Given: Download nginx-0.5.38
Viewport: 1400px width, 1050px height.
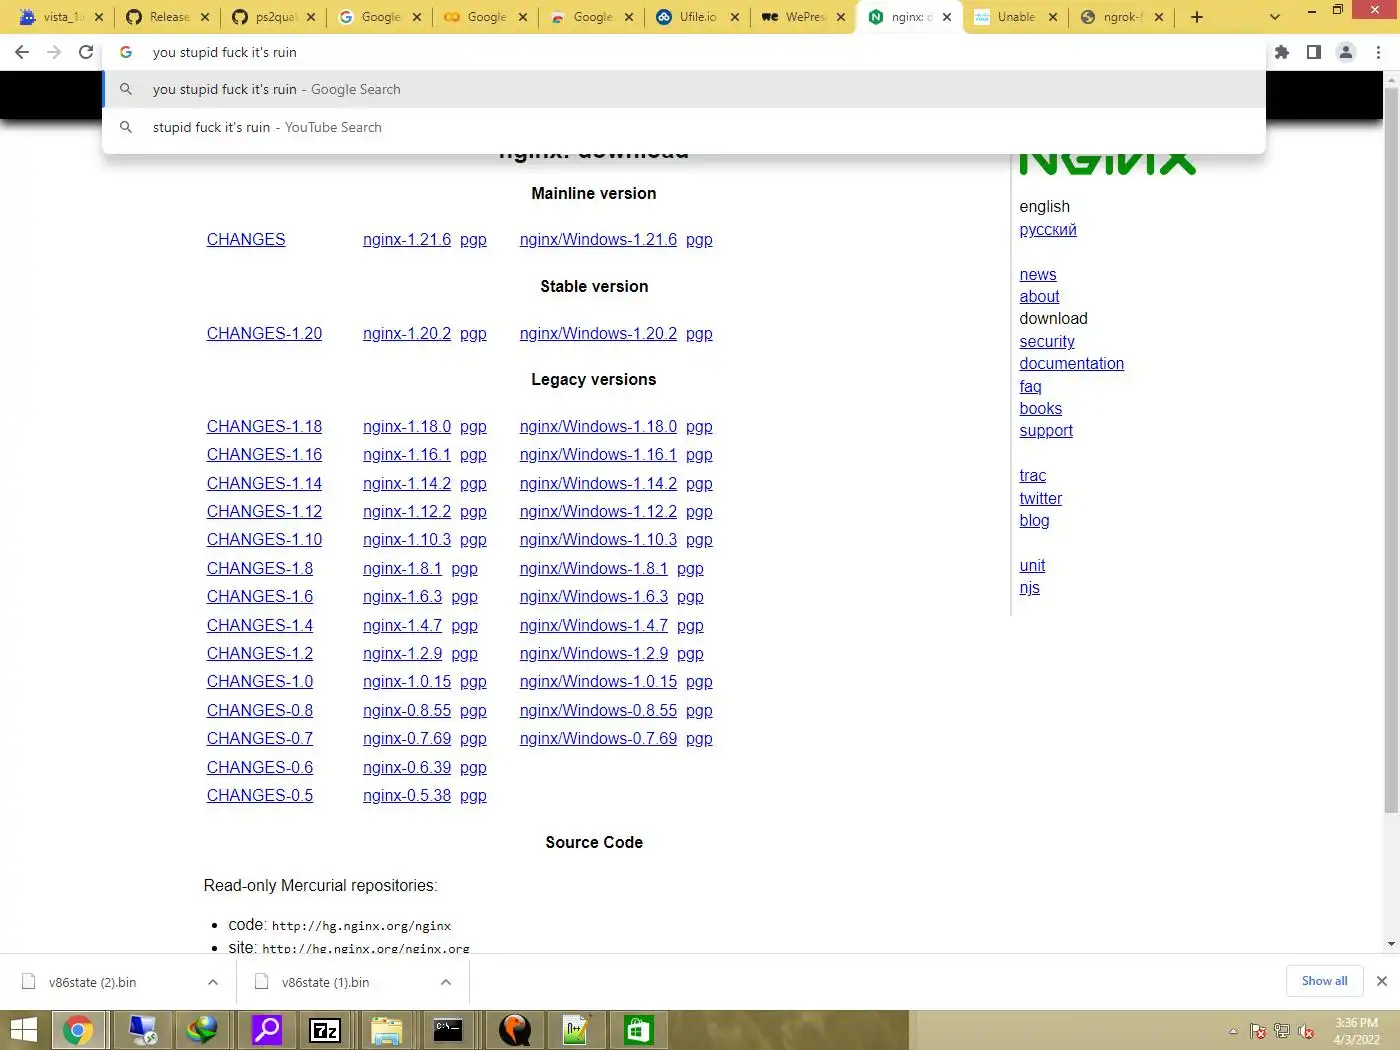Looking at the screenshot, I should click(407, 795).
